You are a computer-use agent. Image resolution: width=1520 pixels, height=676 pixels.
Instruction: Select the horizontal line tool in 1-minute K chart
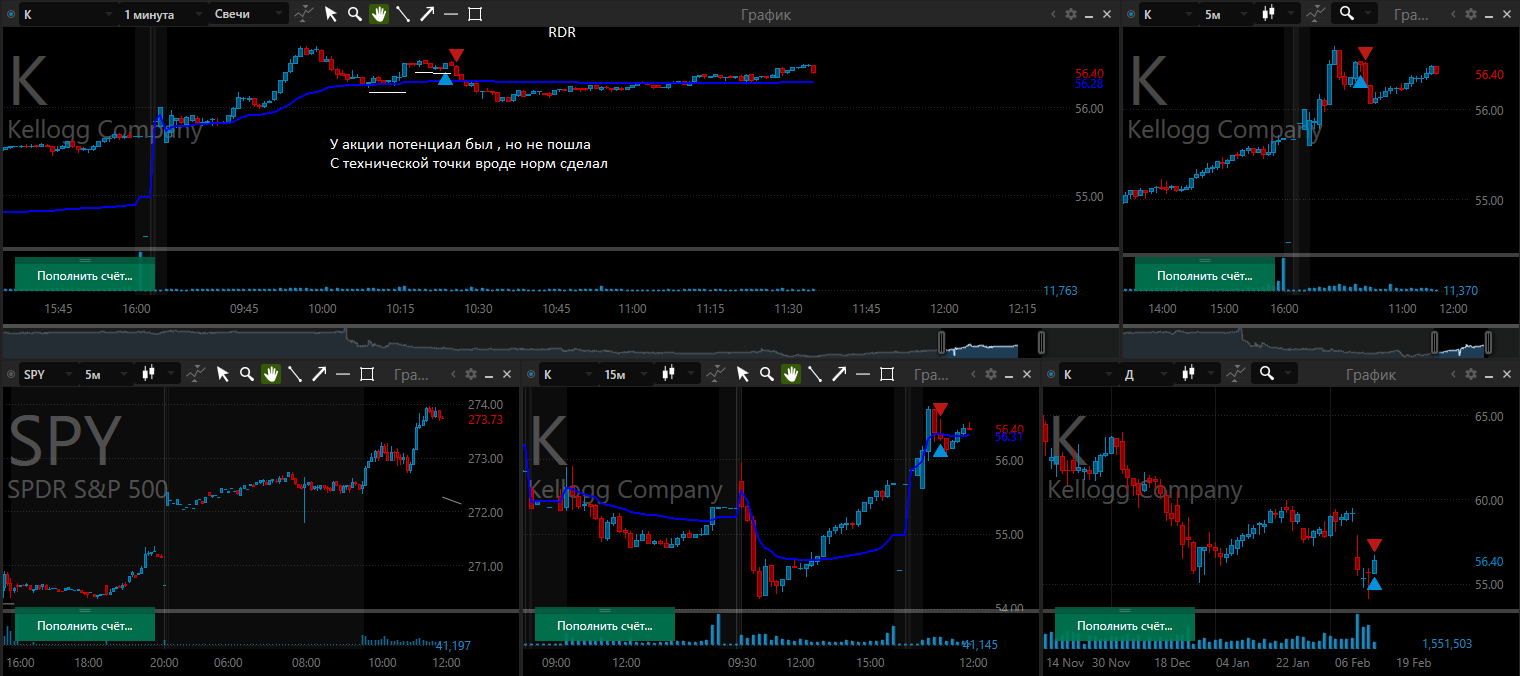click(451, 14)
